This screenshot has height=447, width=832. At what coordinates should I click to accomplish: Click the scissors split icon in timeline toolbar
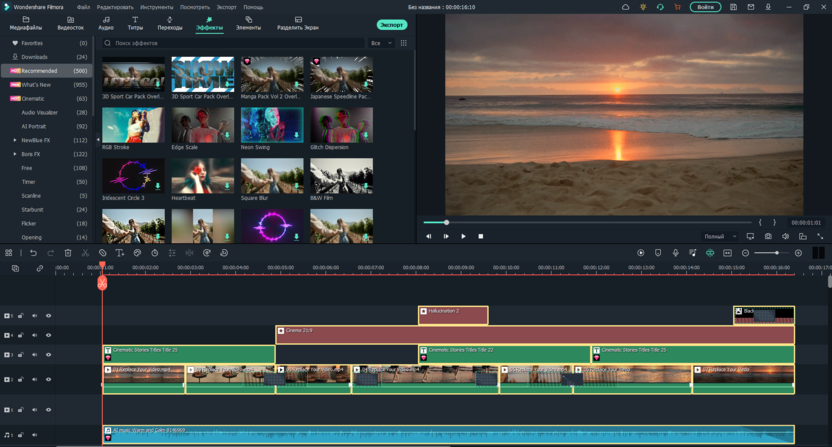click(86, 253)
